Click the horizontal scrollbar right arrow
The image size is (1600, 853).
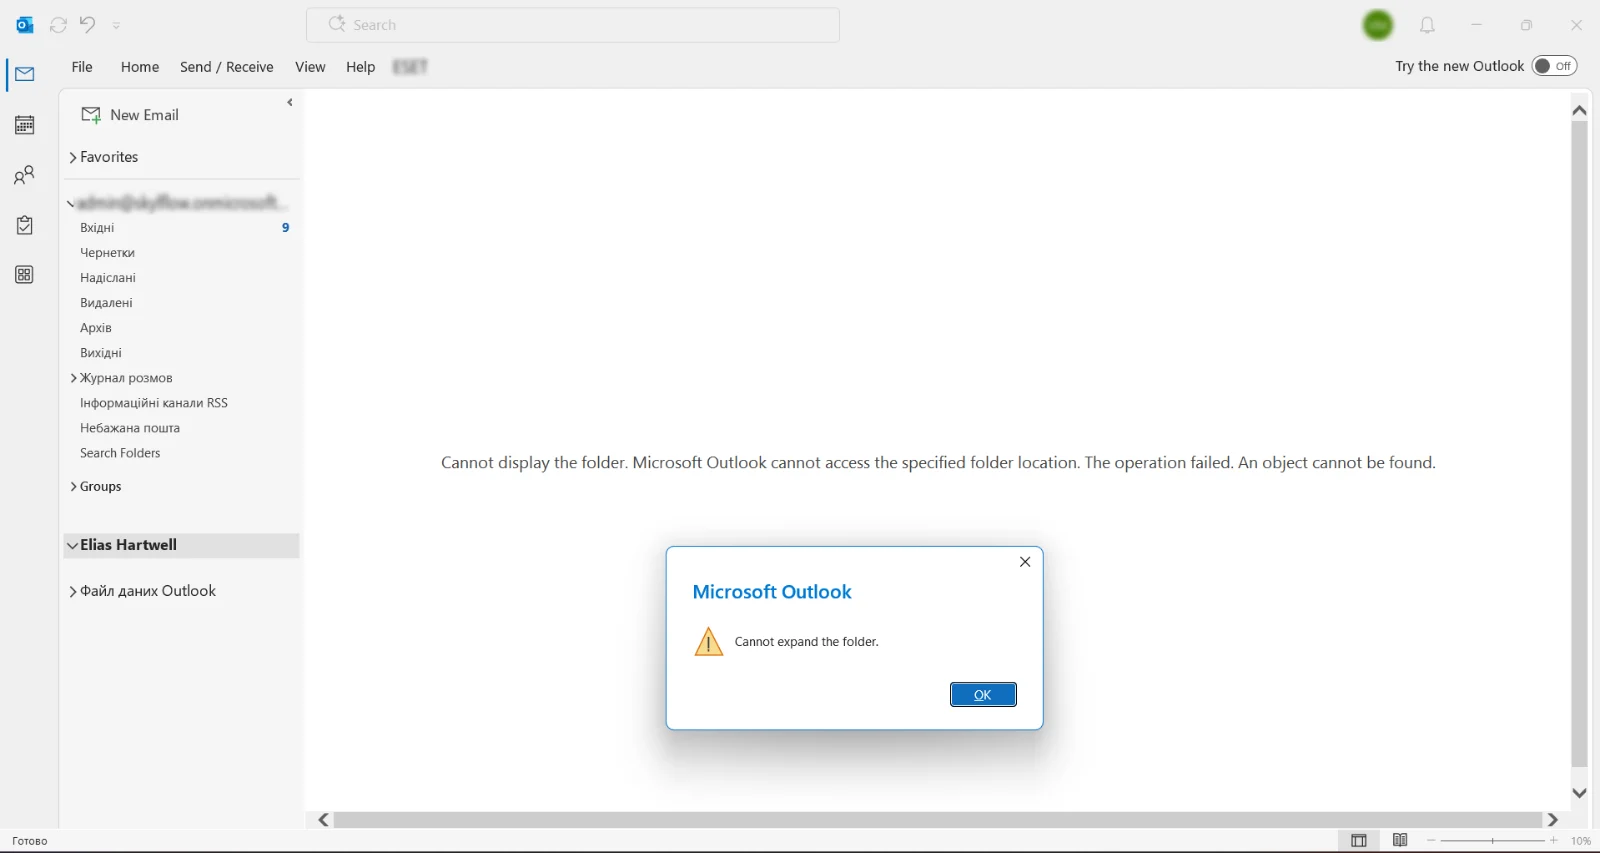tap(1553, 820)
